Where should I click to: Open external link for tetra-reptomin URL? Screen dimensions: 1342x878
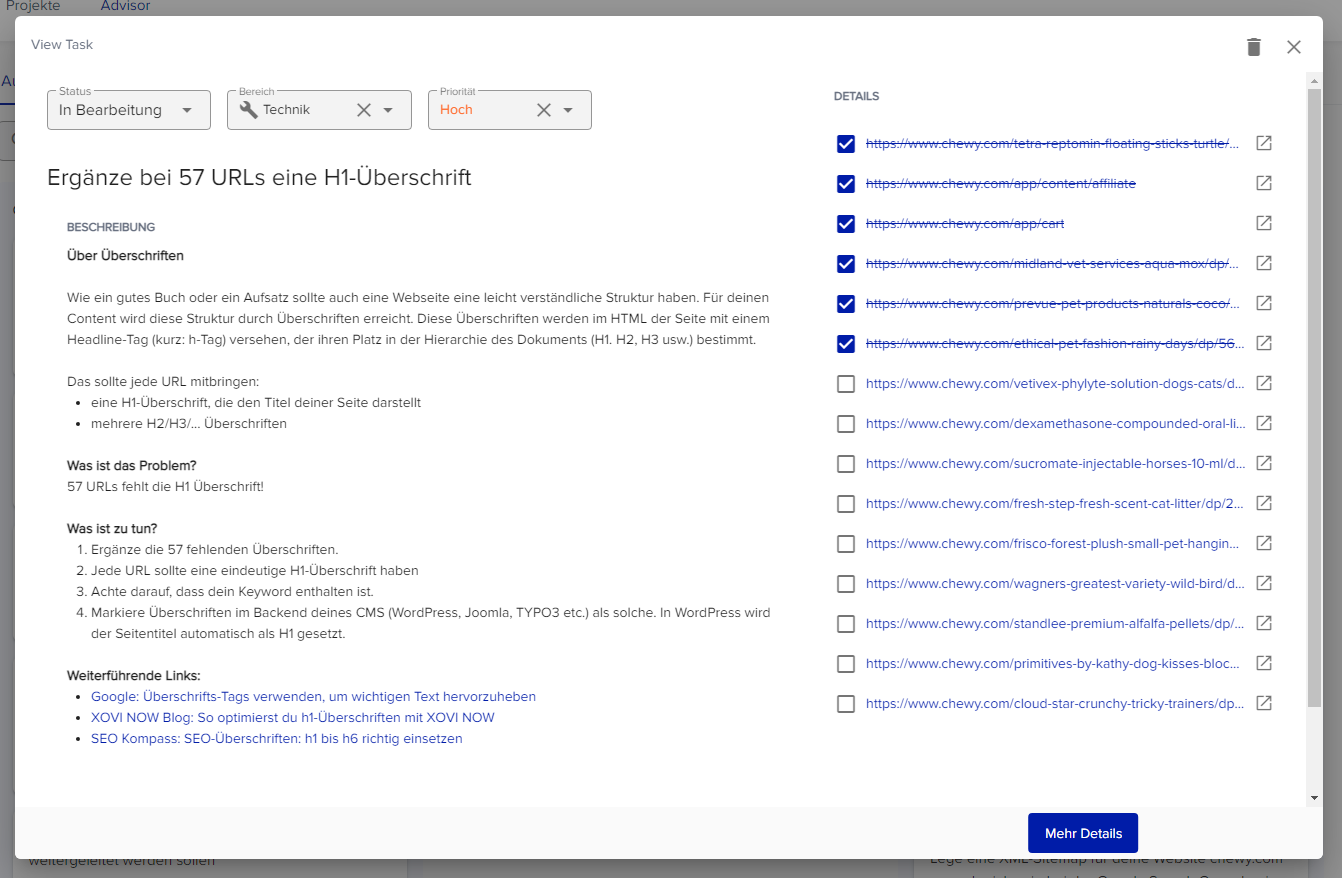pos(1264,143)
